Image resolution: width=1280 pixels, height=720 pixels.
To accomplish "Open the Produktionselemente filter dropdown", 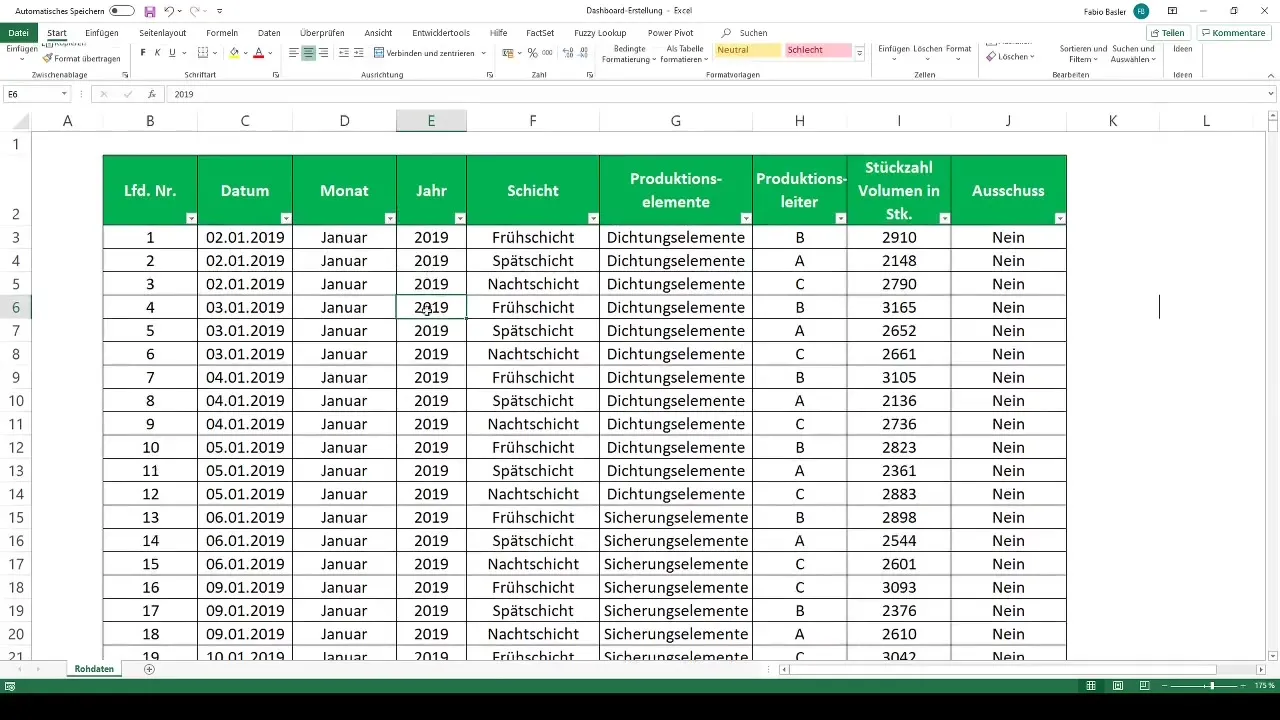I will 745,218.
